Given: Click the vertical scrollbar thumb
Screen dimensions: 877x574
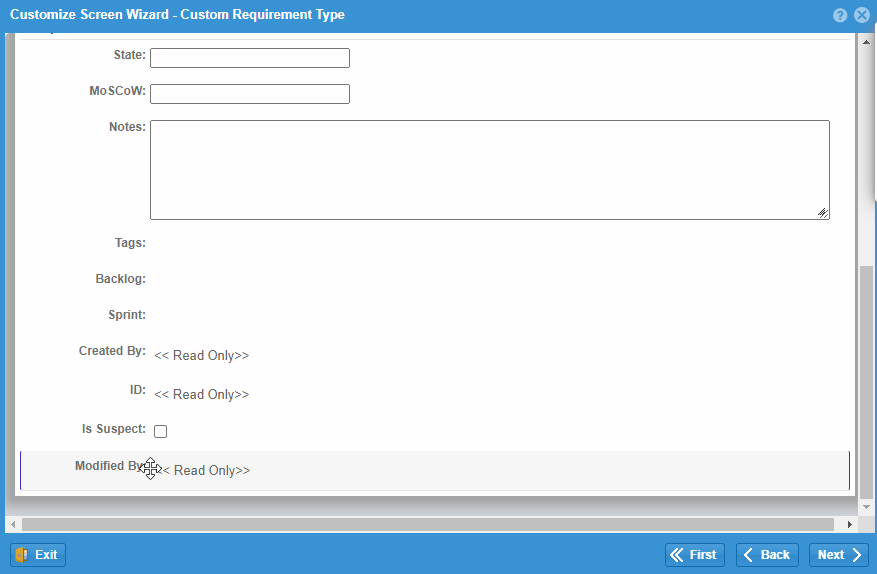Looking at the screenshot, I should (x=866, y=382).
